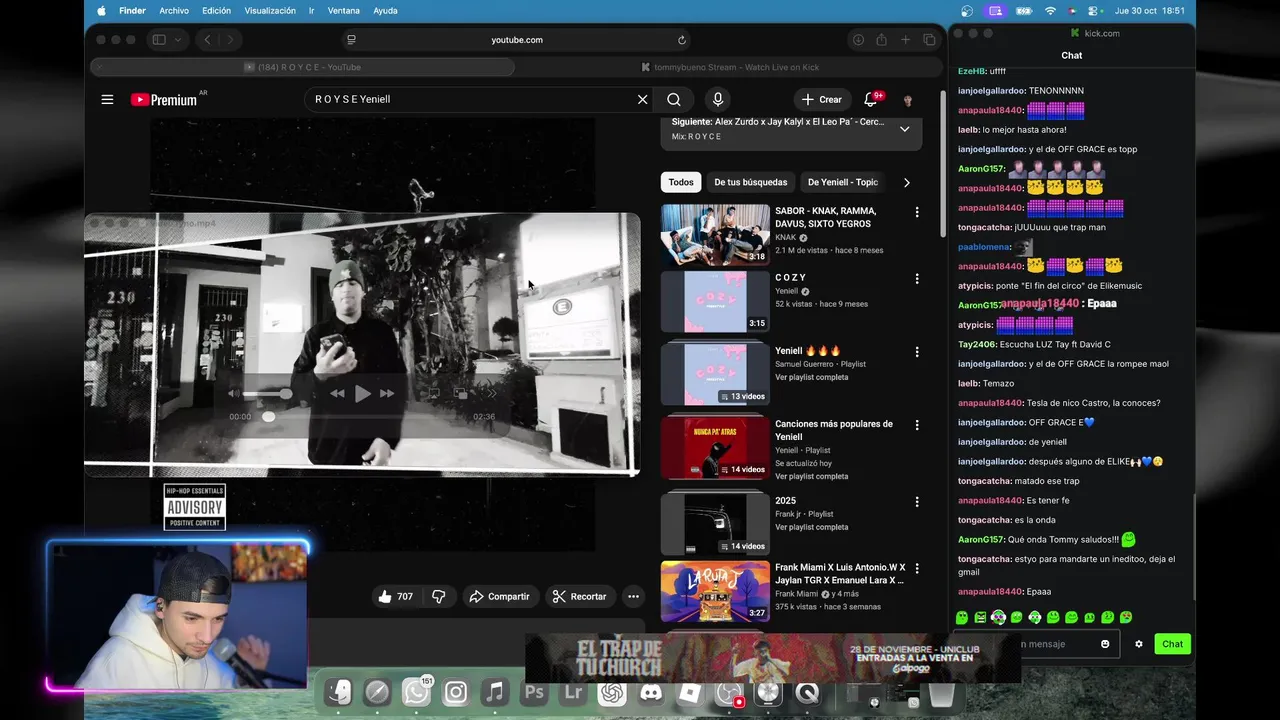Open Ver playlist completa for 2025
This screenshot has width=1280, height=720.
(811, 527)
